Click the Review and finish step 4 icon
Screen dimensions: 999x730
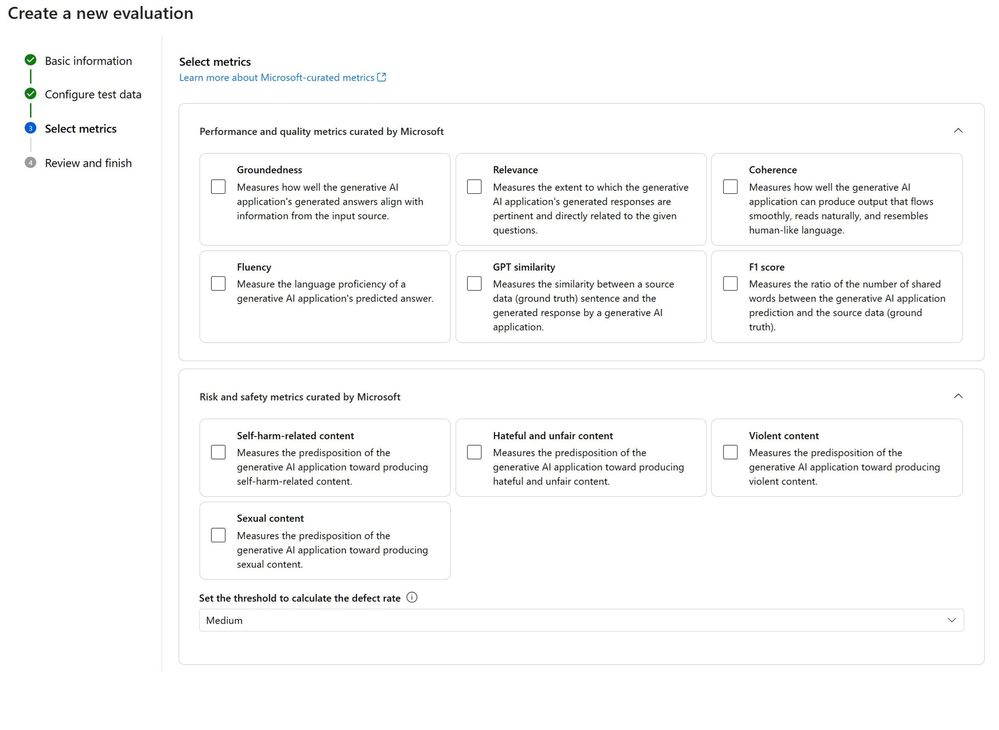pyautogui.click(x=30, y=163)
